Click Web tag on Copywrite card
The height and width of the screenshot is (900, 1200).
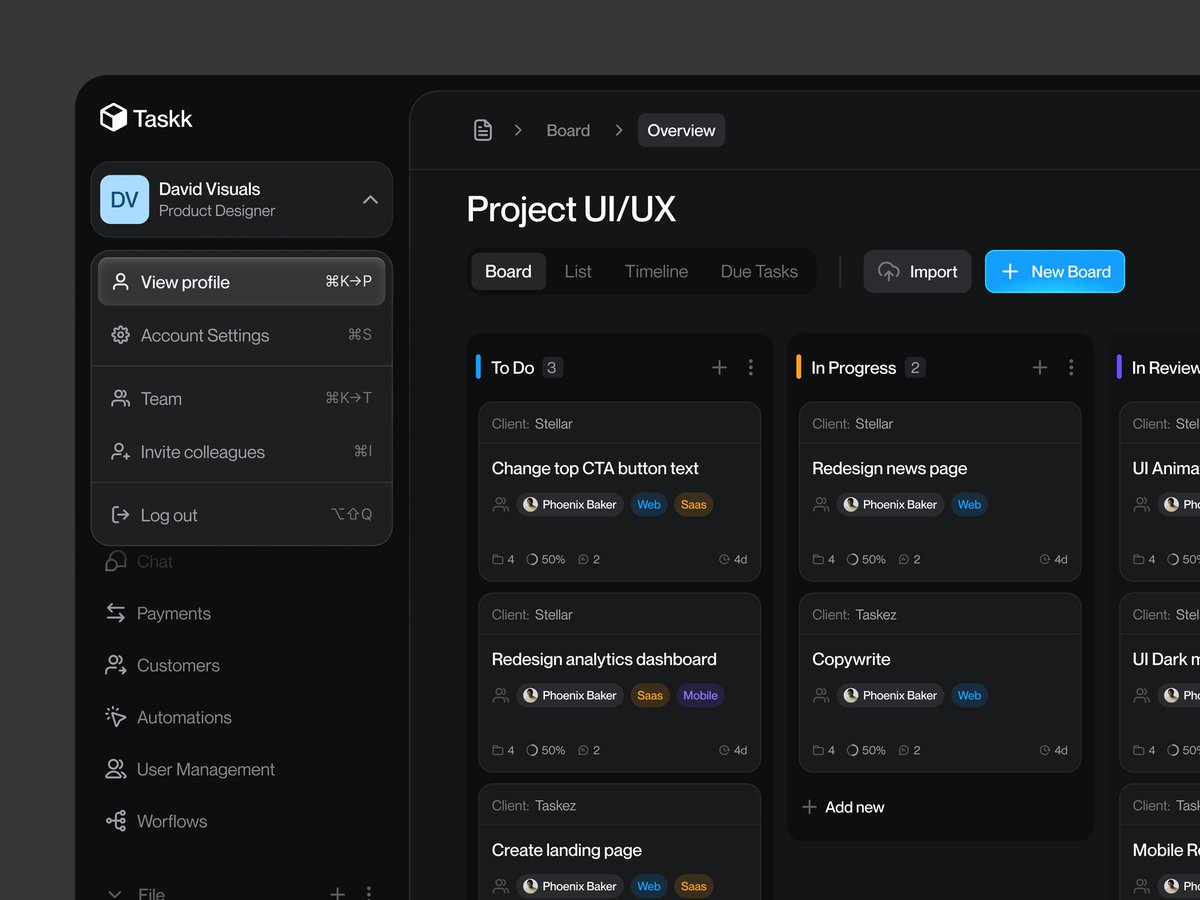[x=969, y=695]
